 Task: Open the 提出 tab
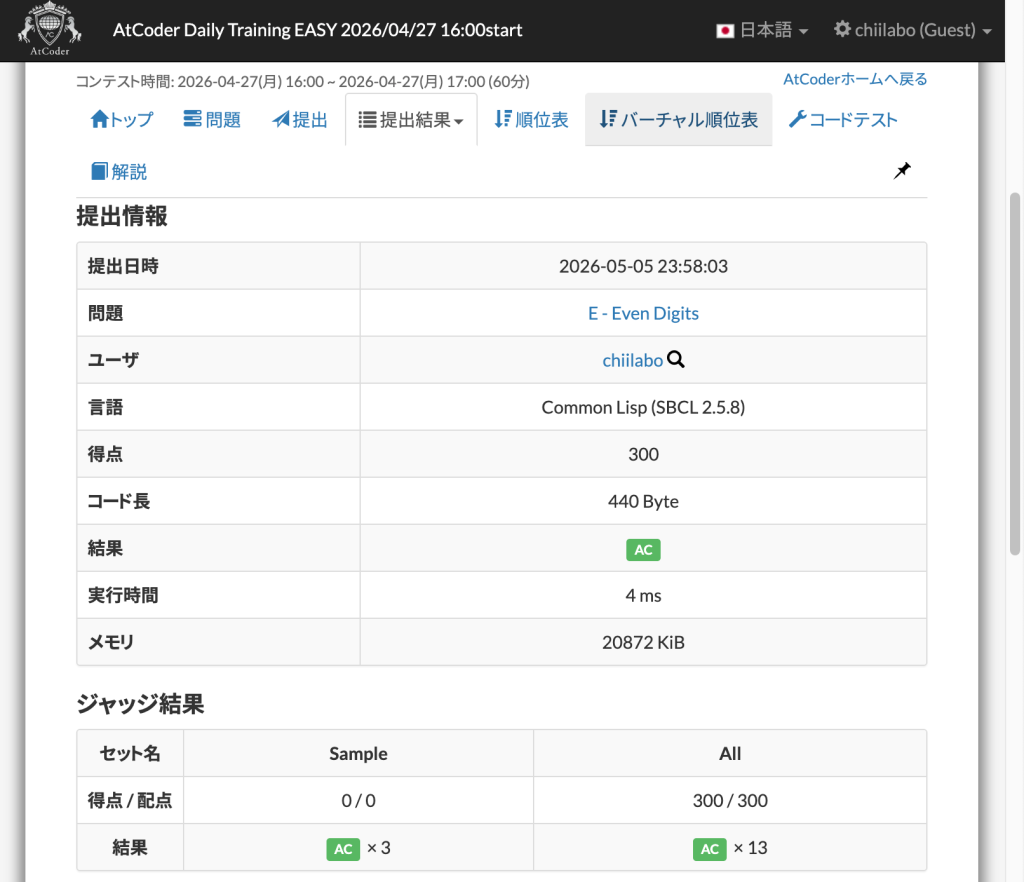(x=300, y=119)
